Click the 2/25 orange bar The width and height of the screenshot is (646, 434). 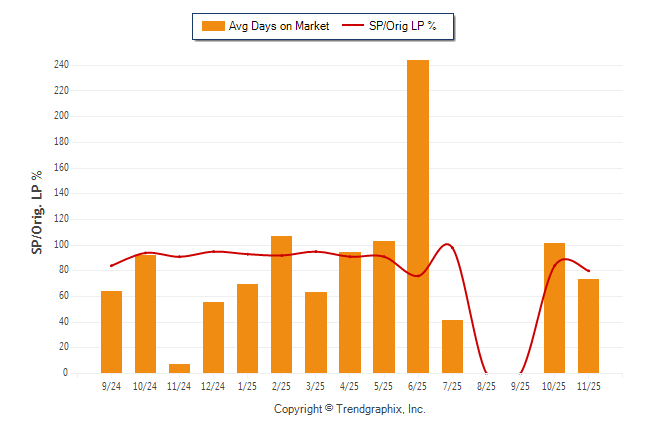(281, 304)
